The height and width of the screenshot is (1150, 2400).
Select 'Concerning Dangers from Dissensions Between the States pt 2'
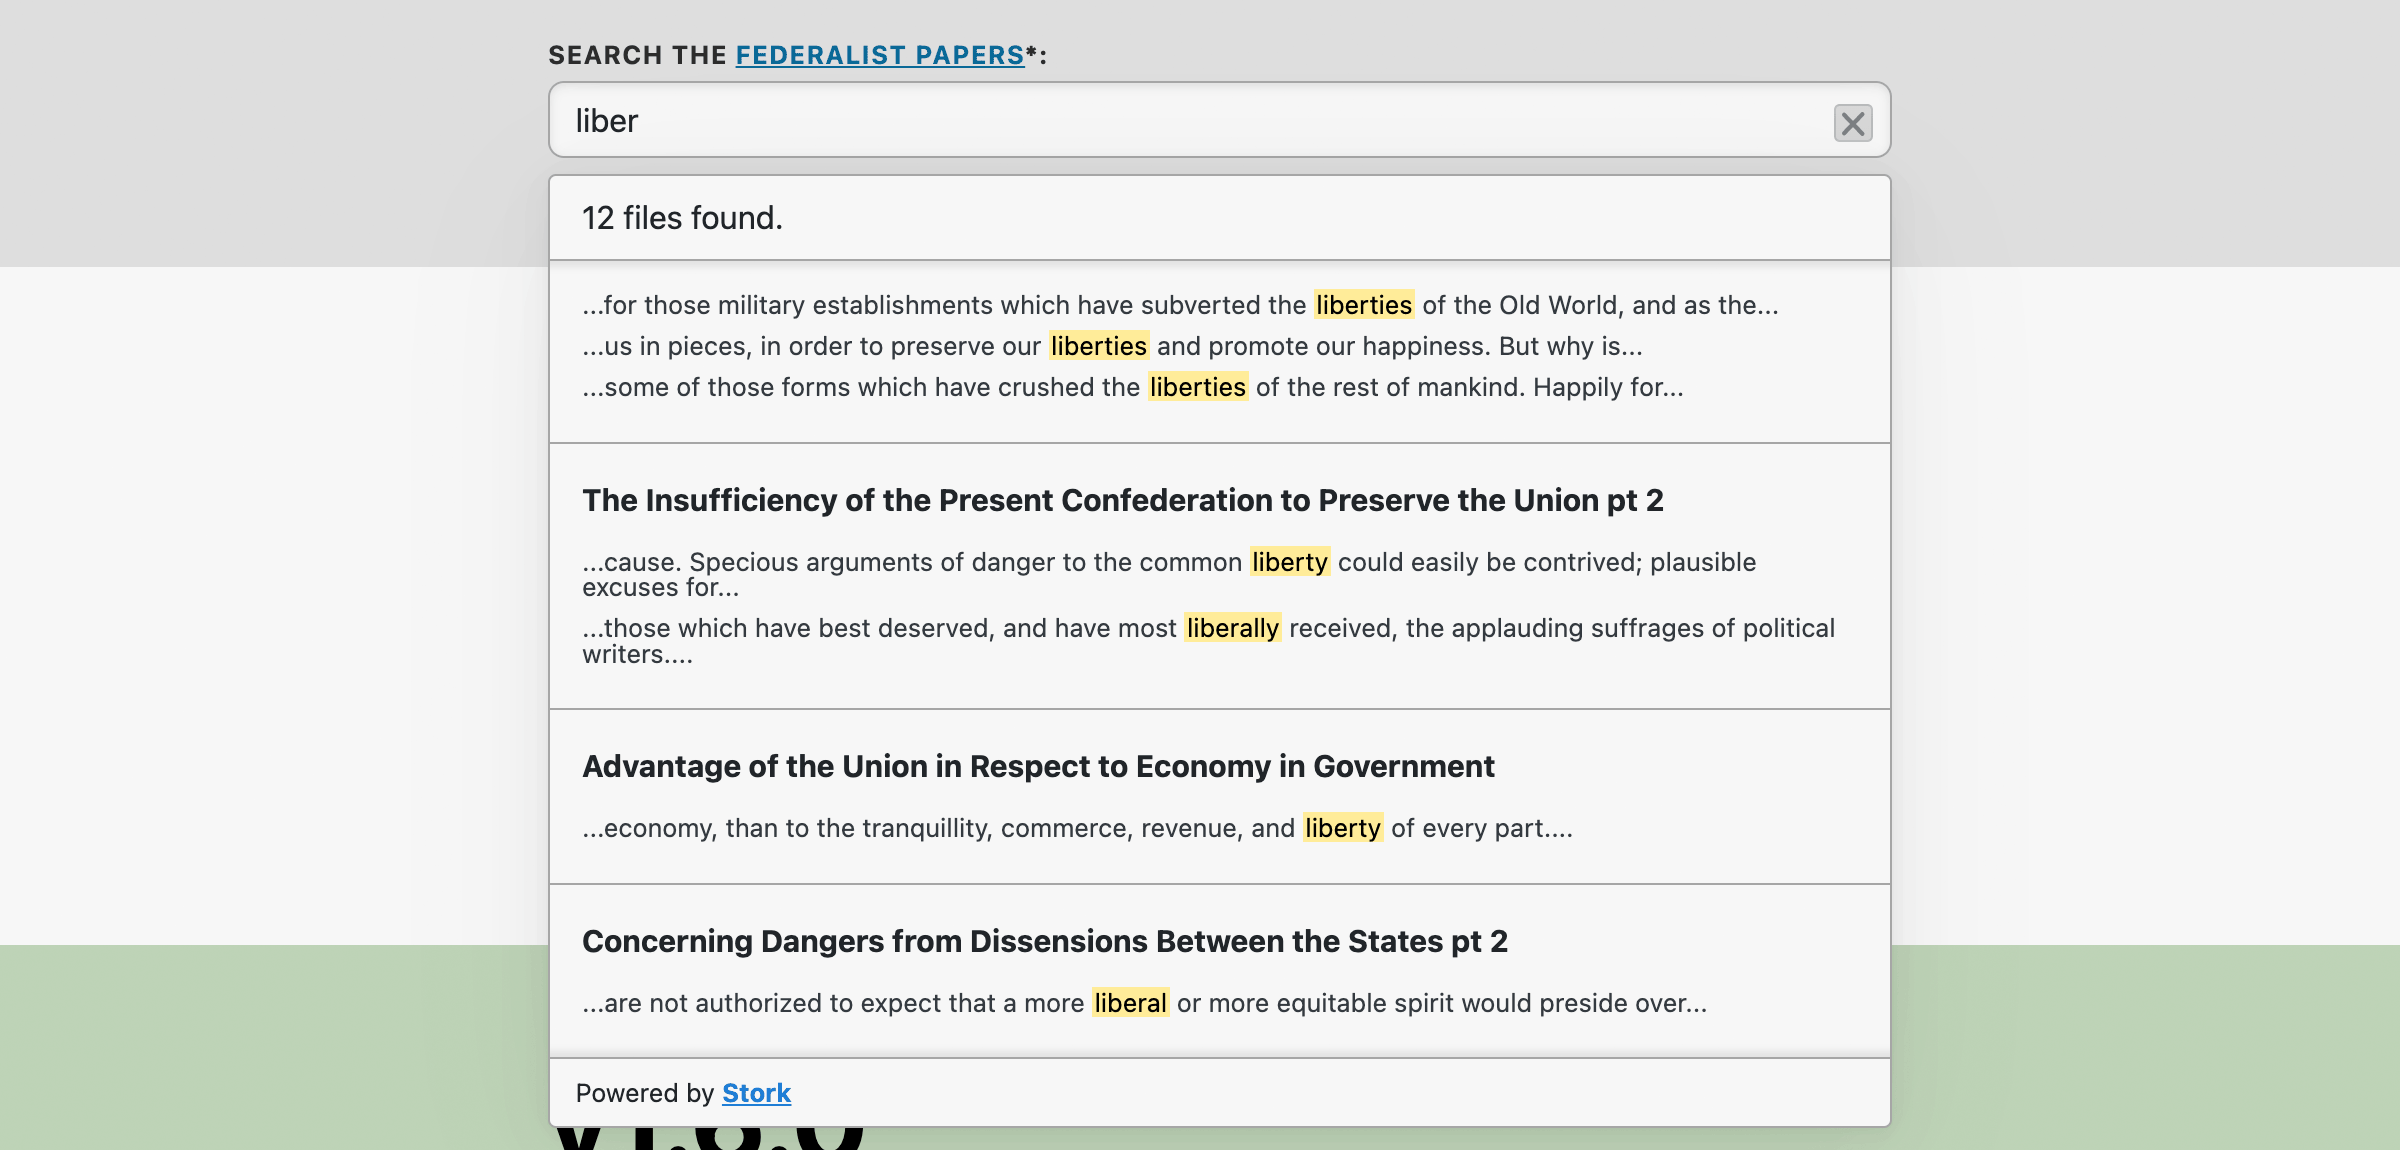coord(1046,940)
